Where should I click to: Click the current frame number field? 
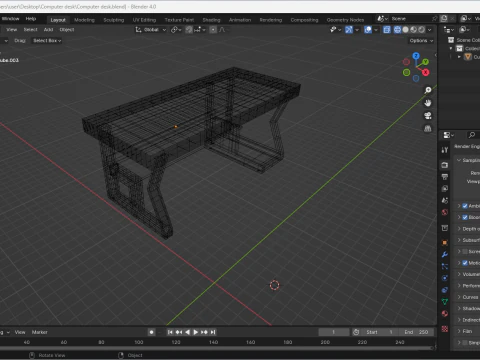(x=333, y=332)
